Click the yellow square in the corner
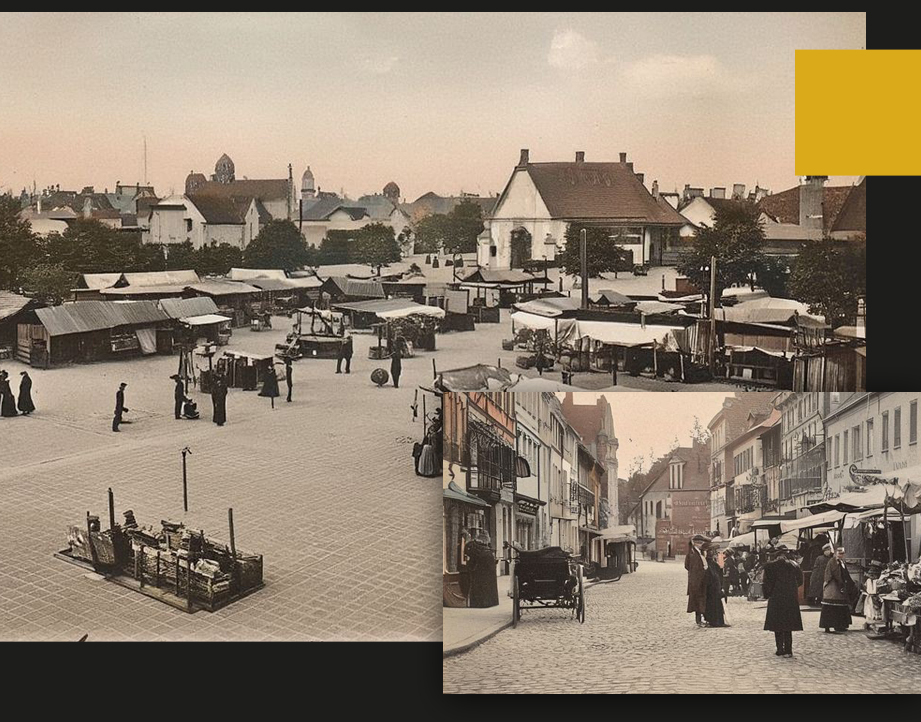This screenshot has width=921, height=722. (x=857, y=112)
